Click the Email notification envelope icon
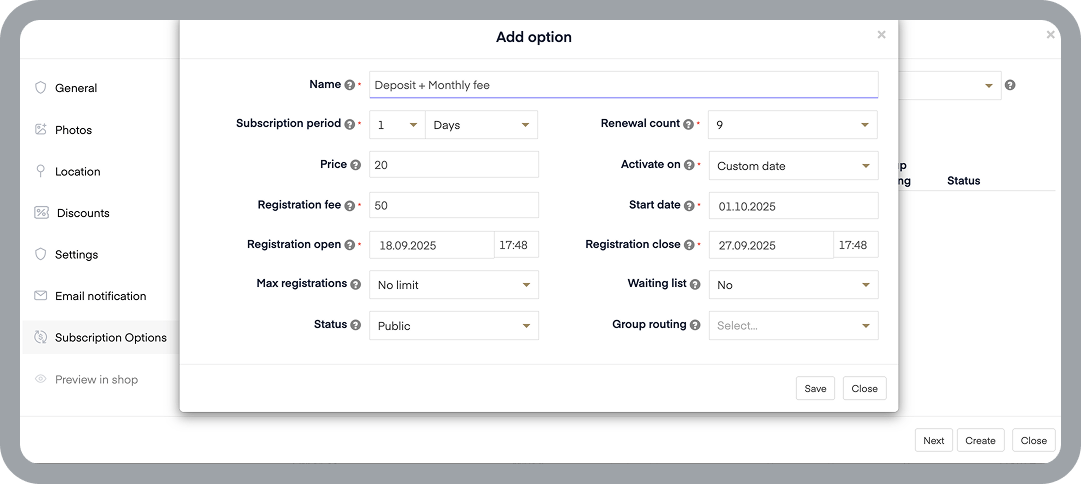Image resolution: width=1081 pixels, height=484 pixels. [41, 296]
